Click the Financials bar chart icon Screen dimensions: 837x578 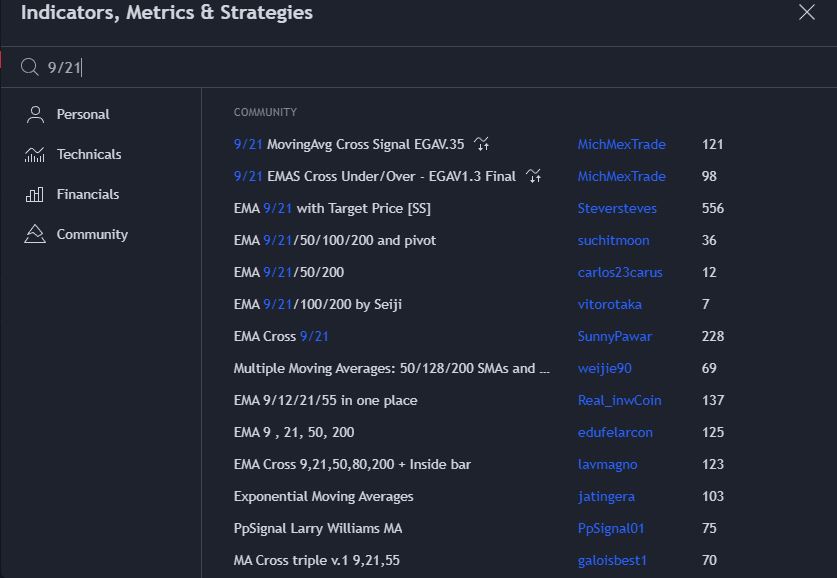pos(35,194)
